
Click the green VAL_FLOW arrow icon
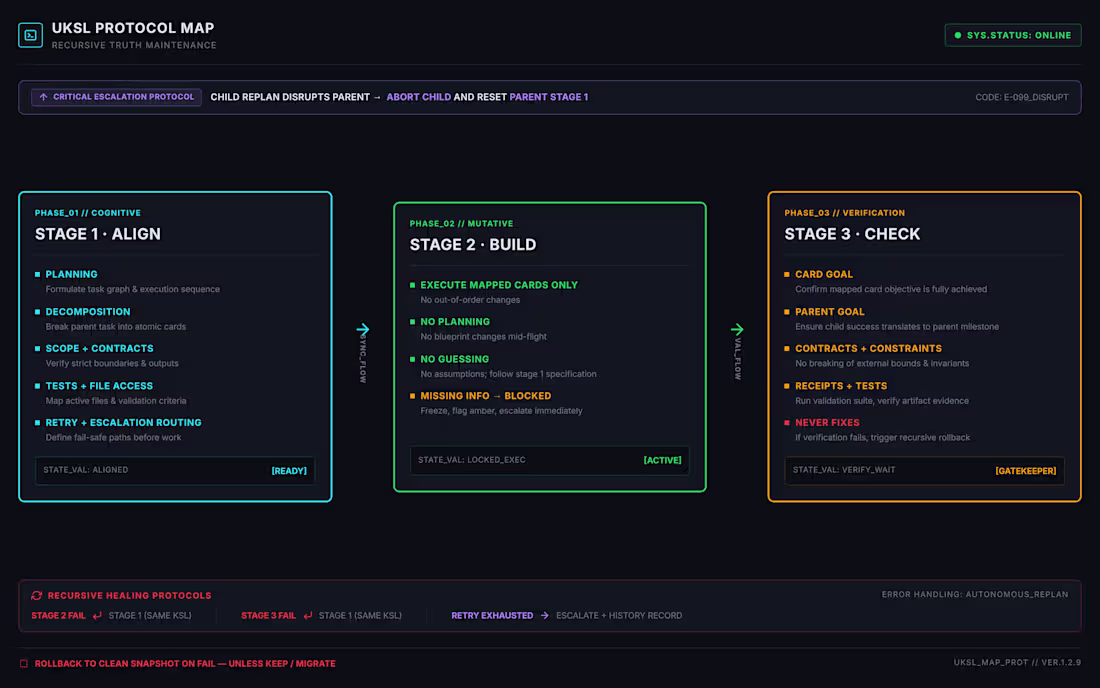[737, 329]
